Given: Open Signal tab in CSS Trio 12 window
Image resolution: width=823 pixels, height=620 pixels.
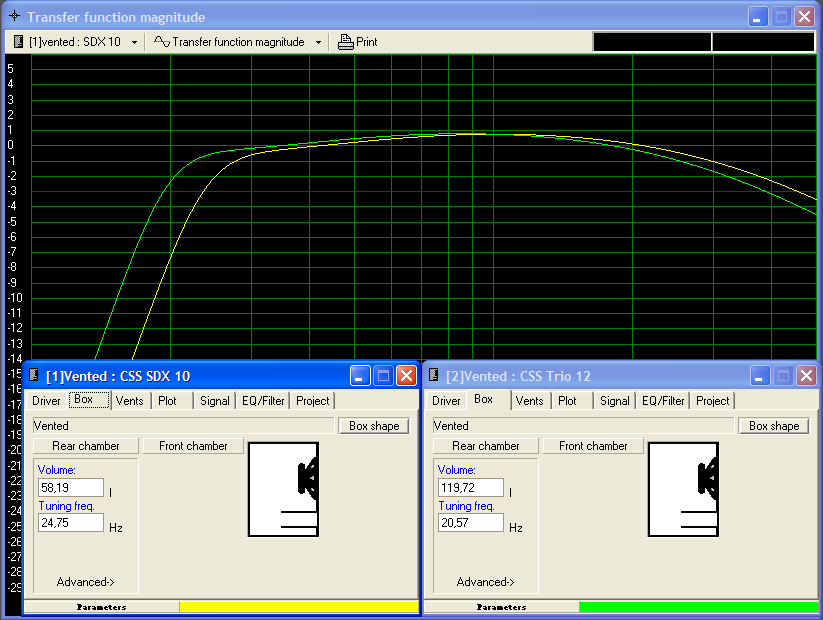Looking at the screenshot, I should pos(615,401).
